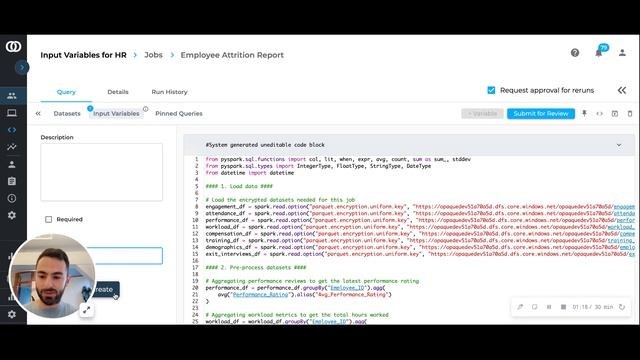Viewport: 640px width, 360px height.
Task: Click the Employee_ID link on code line 20
Action: click(347, 288)
